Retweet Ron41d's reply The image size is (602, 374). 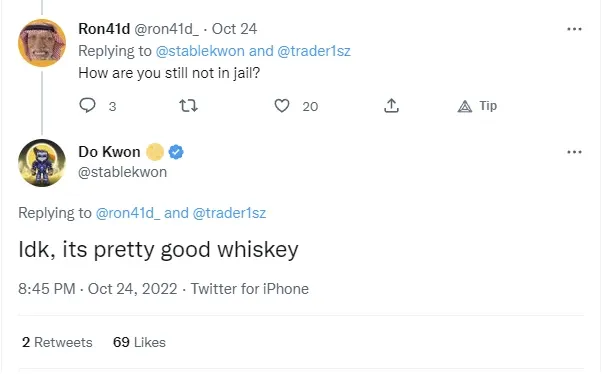[x=189, y=105]
